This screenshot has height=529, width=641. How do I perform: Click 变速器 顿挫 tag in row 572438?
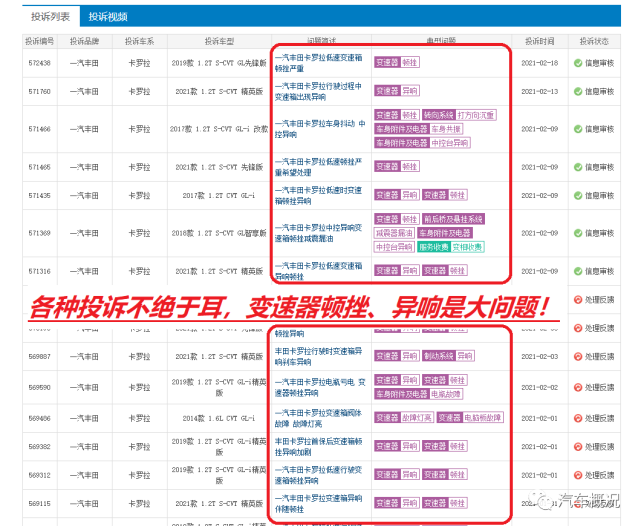click(397, 63)
